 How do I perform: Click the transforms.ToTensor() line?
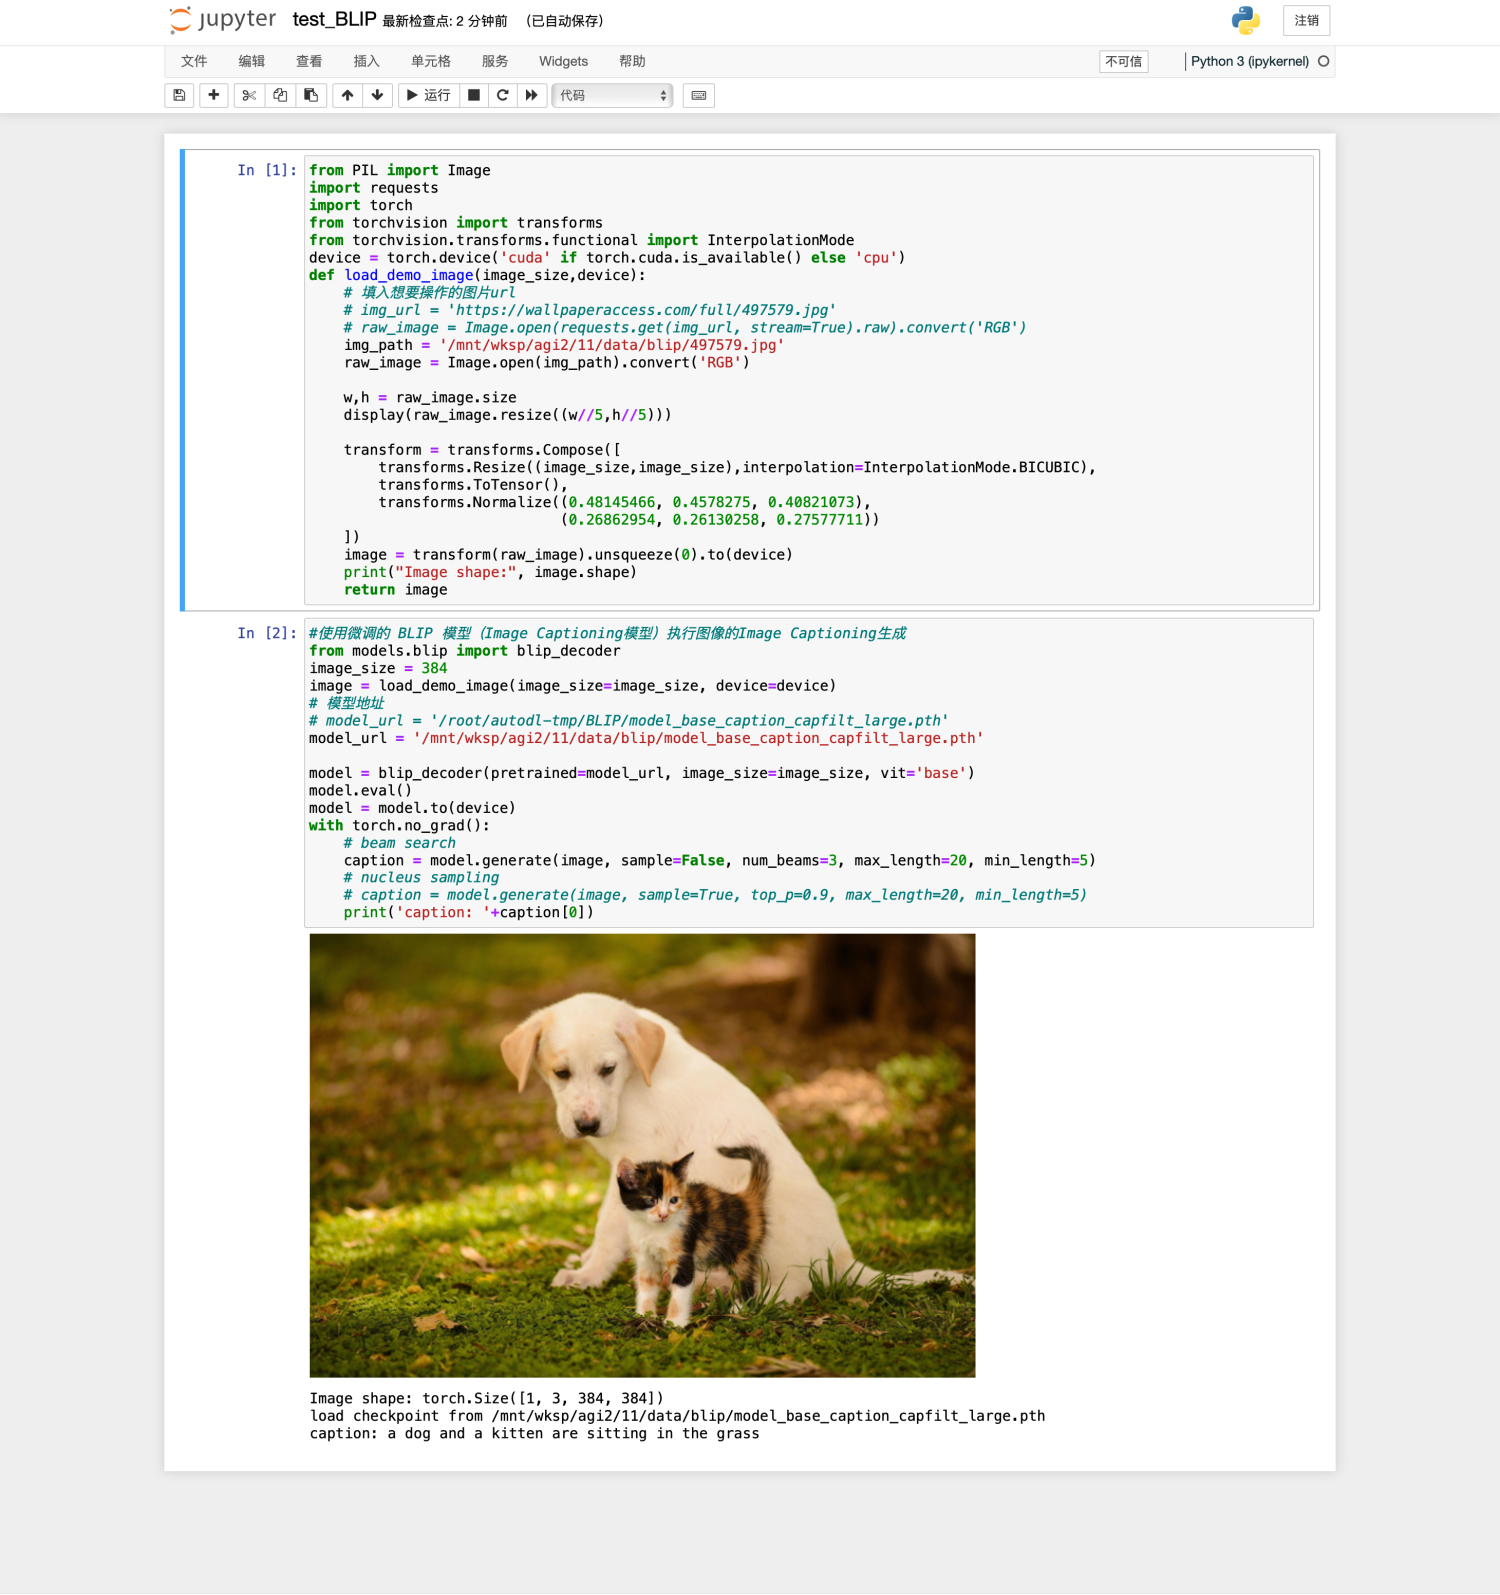473,485
